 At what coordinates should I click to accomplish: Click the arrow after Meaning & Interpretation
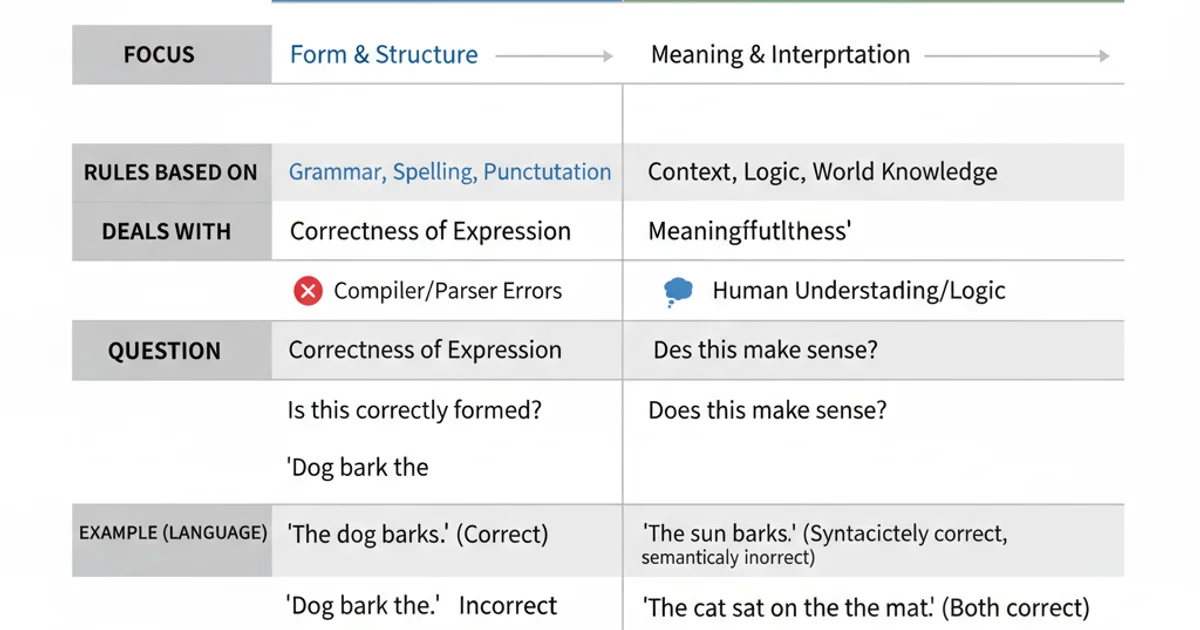1016,57
